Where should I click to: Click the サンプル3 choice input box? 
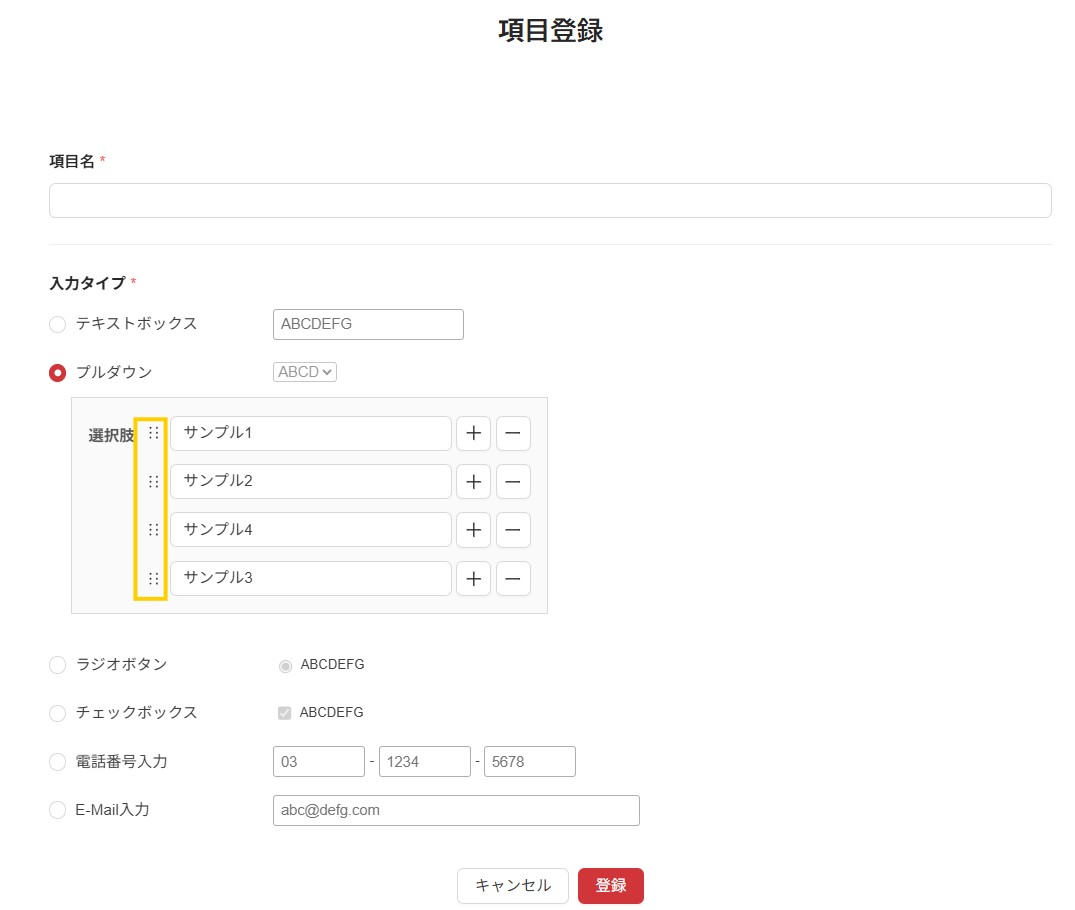(310, 578)
